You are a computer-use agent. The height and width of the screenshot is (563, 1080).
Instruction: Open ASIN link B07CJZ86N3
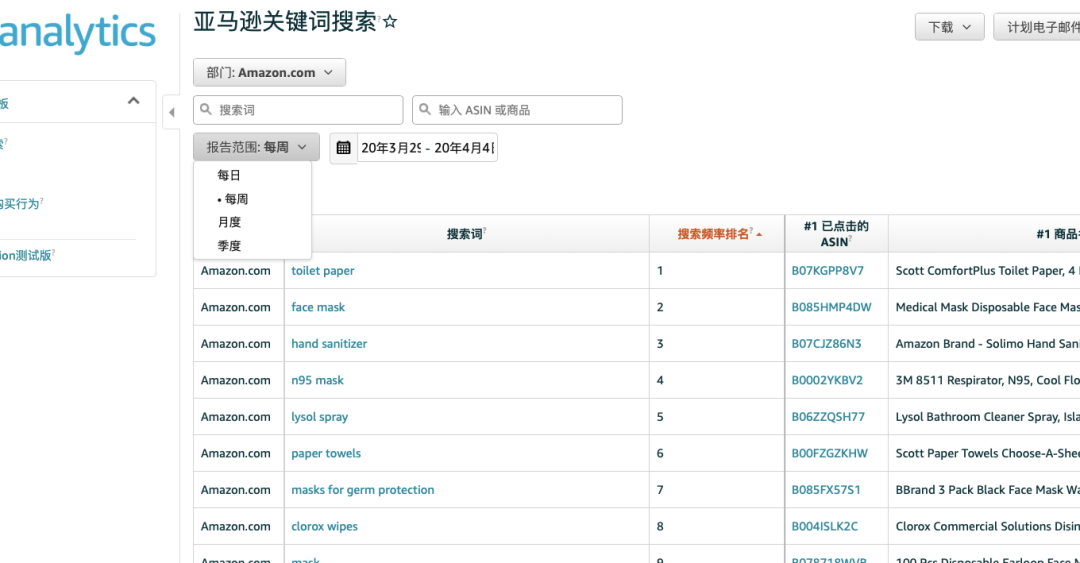click(x=826, y=344)
